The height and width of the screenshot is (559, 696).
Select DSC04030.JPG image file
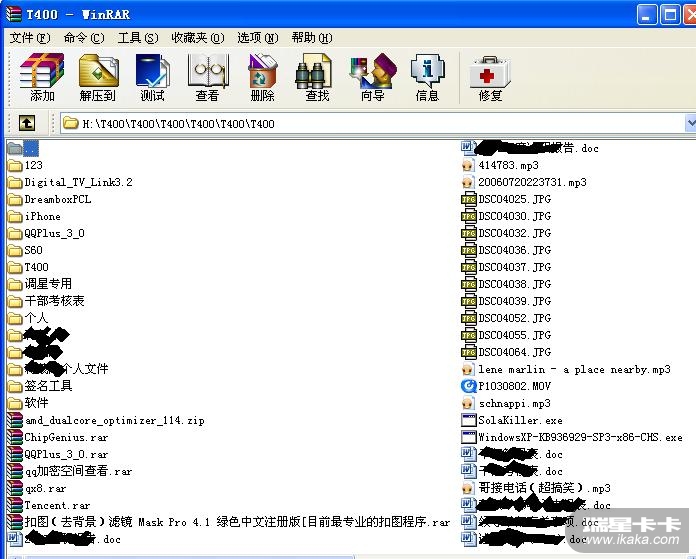506,216
